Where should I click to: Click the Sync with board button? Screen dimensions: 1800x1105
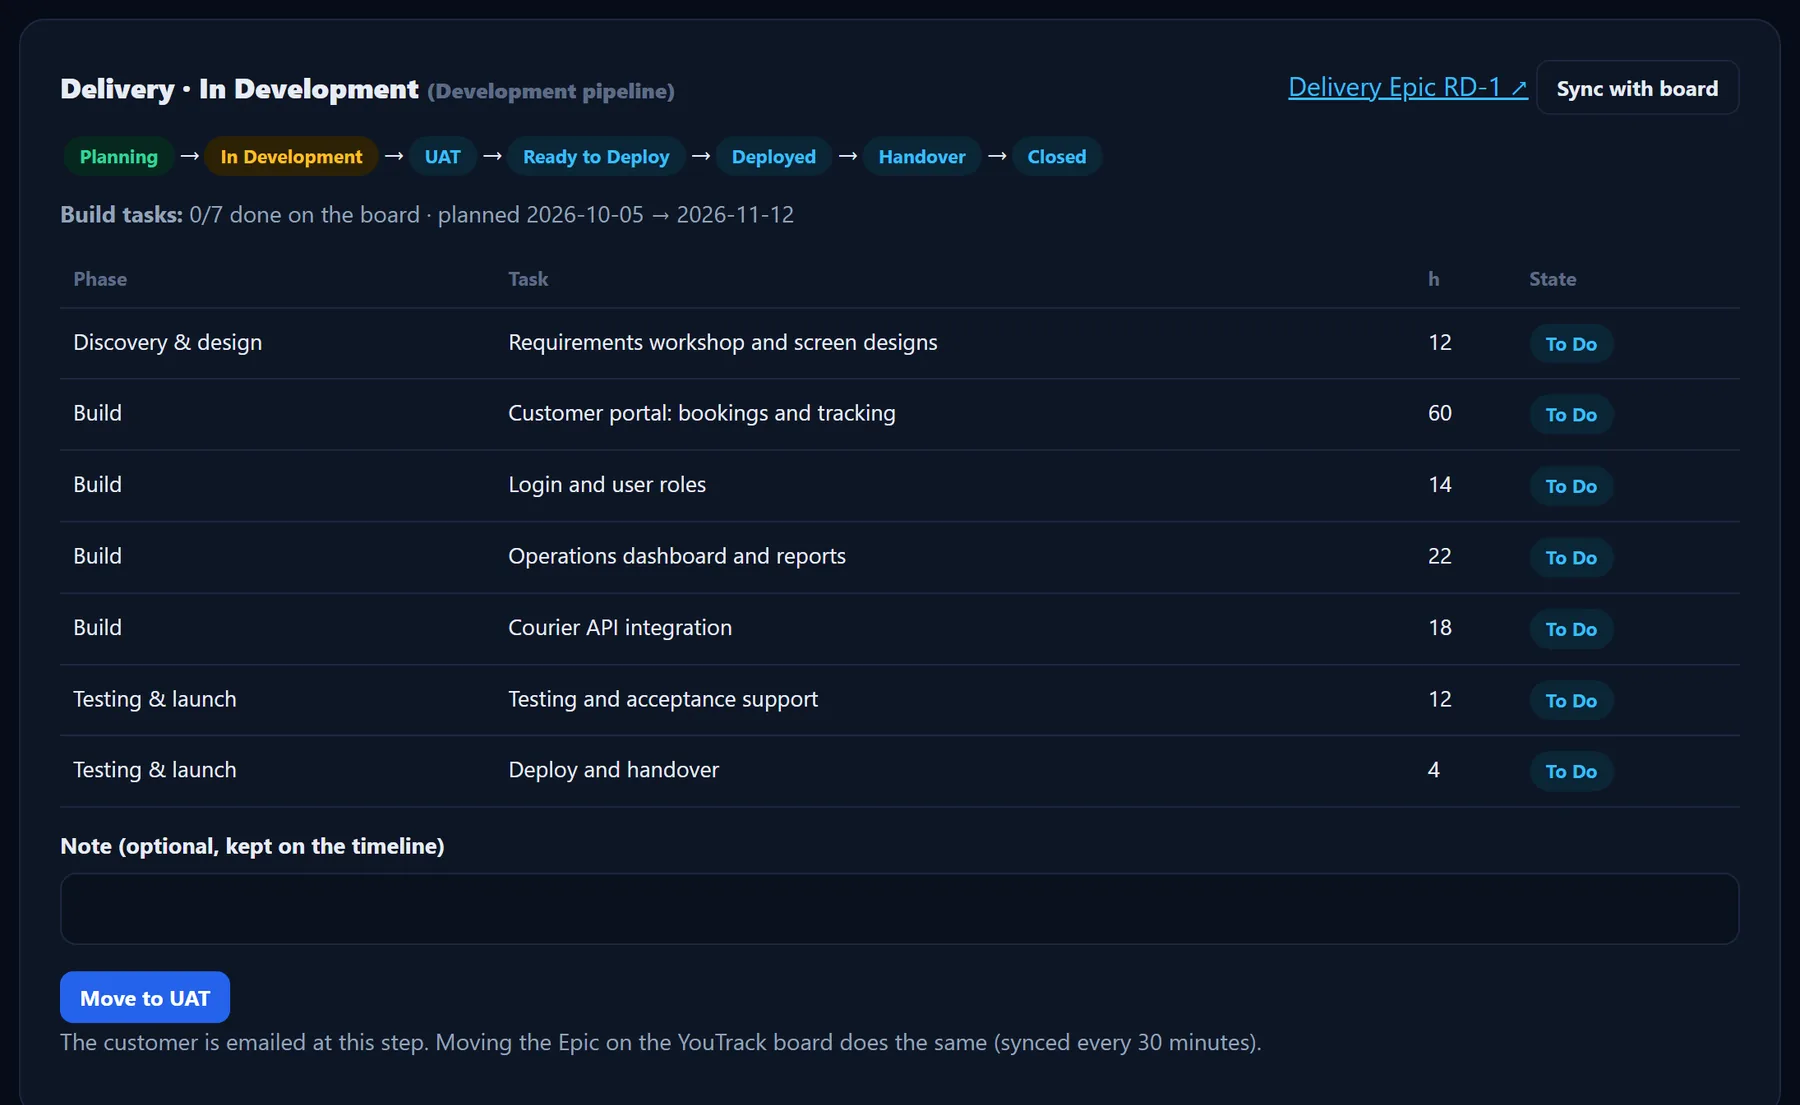[1637, 88]
